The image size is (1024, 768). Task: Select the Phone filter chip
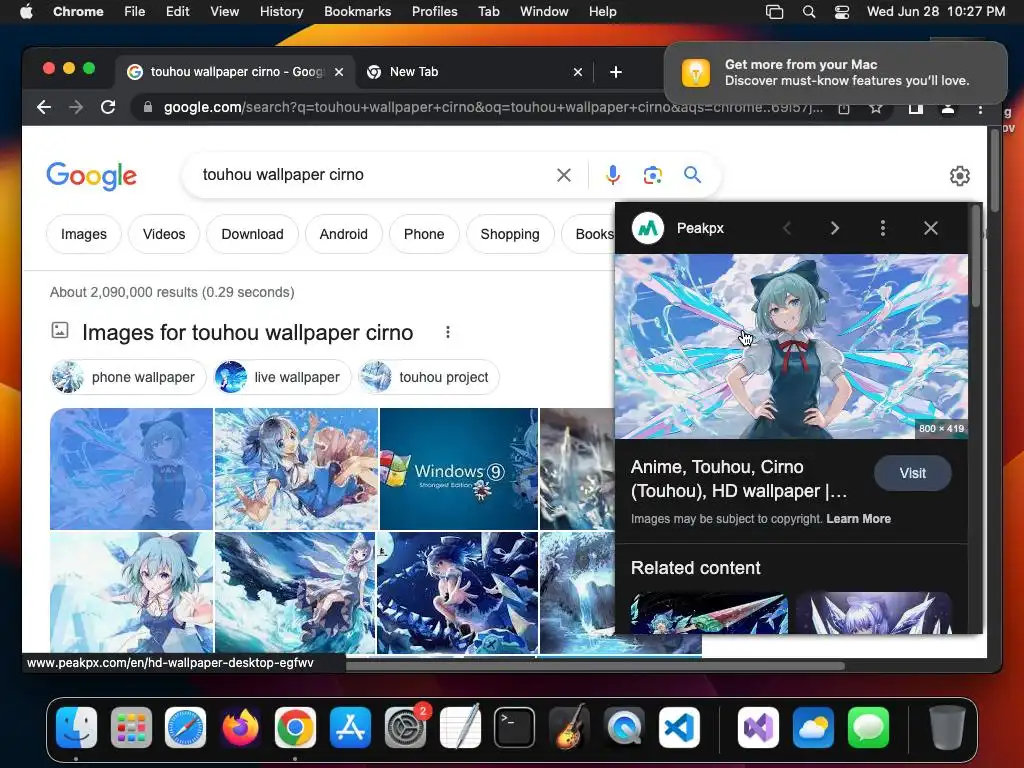tap(424, 234)
